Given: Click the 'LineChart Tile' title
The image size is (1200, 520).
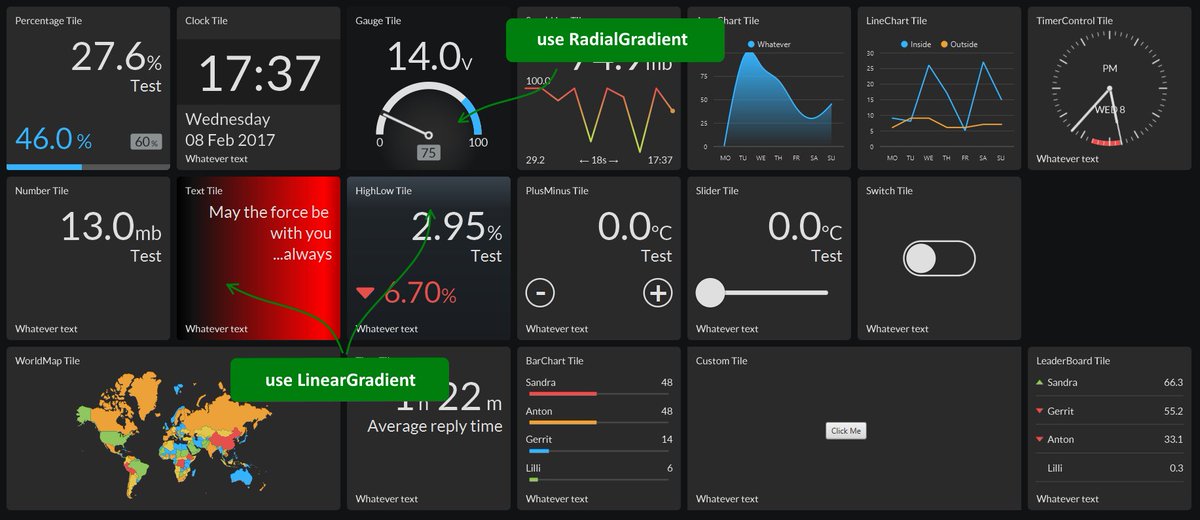Looking at the screenshot, I should 897,20.
